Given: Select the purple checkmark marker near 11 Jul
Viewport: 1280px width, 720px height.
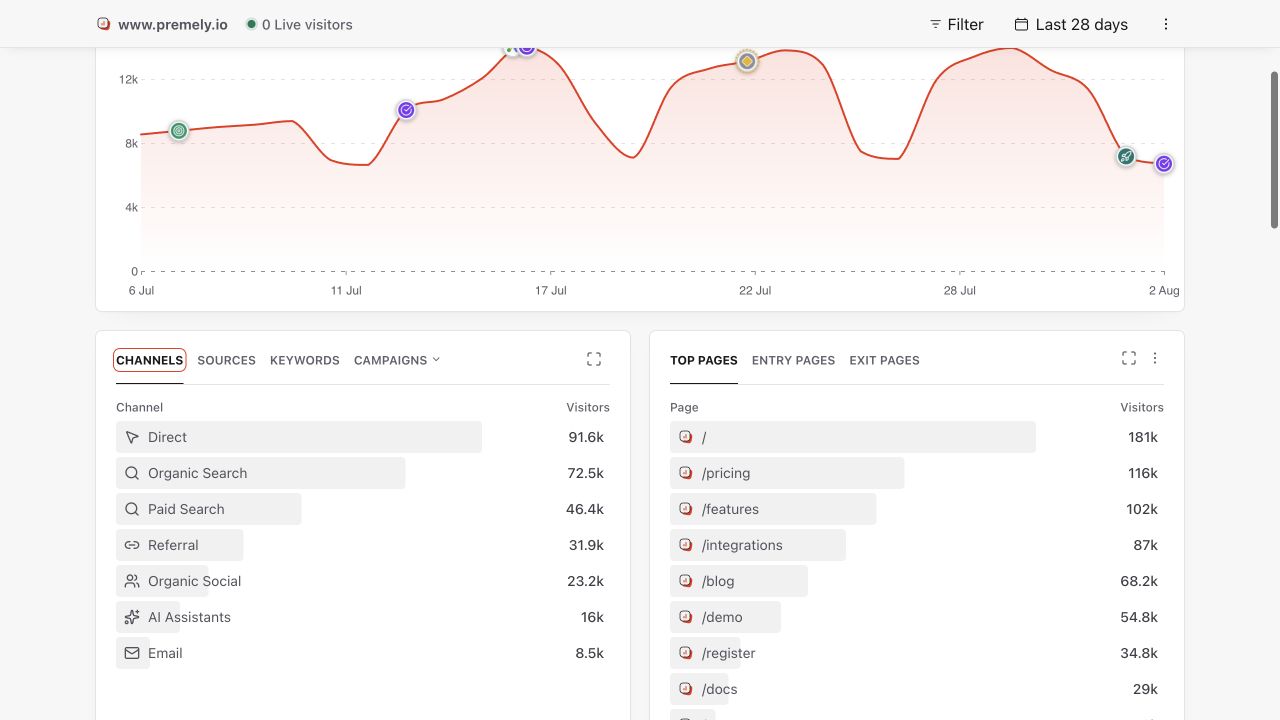Looking at the screenshot, I should pyautogui.click(x=406, y=110).
